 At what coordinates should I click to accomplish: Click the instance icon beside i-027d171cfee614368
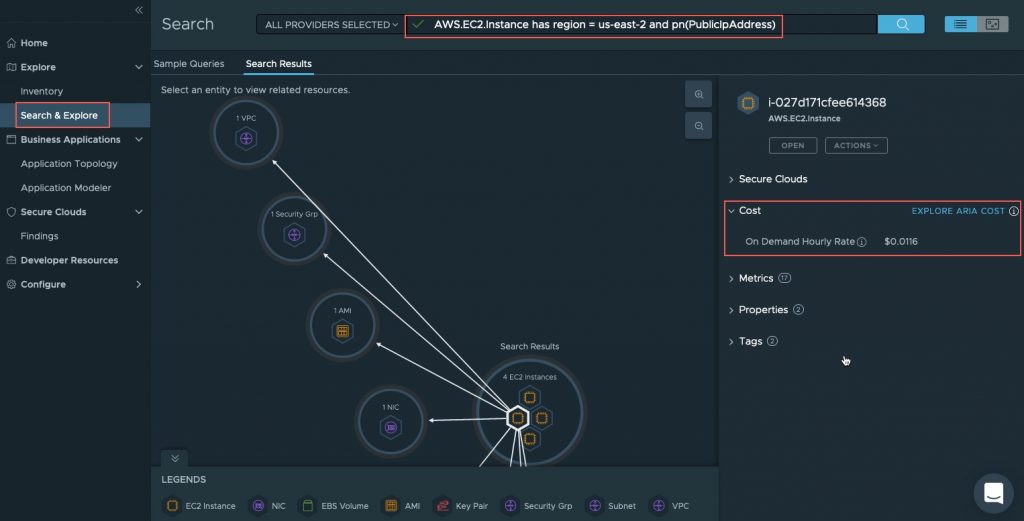point(748,103)
